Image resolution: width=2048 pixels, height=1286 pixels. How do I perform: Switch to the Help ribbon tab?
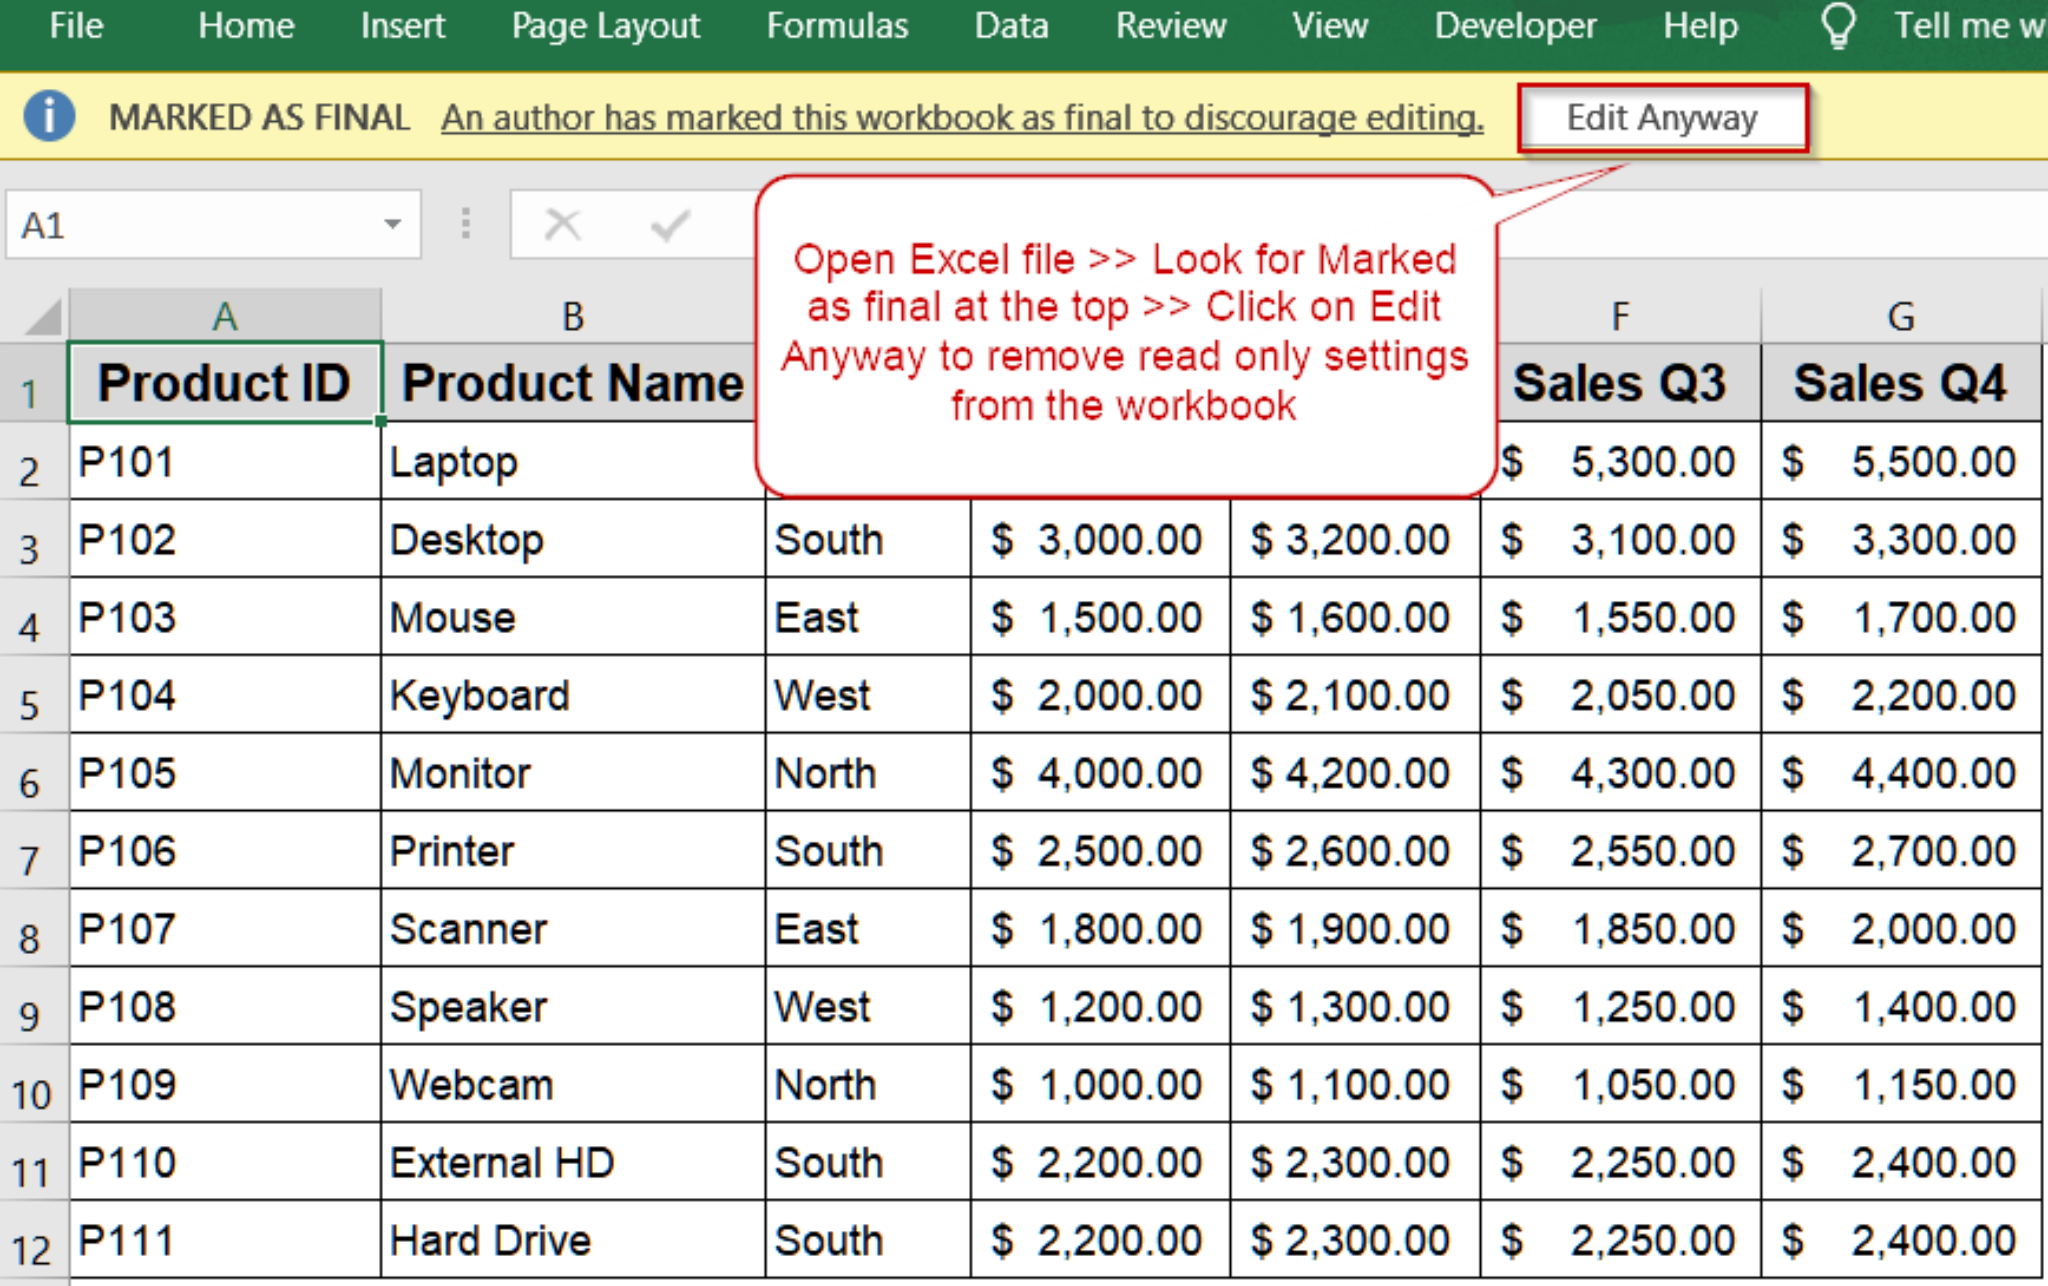click(1700, 27)
